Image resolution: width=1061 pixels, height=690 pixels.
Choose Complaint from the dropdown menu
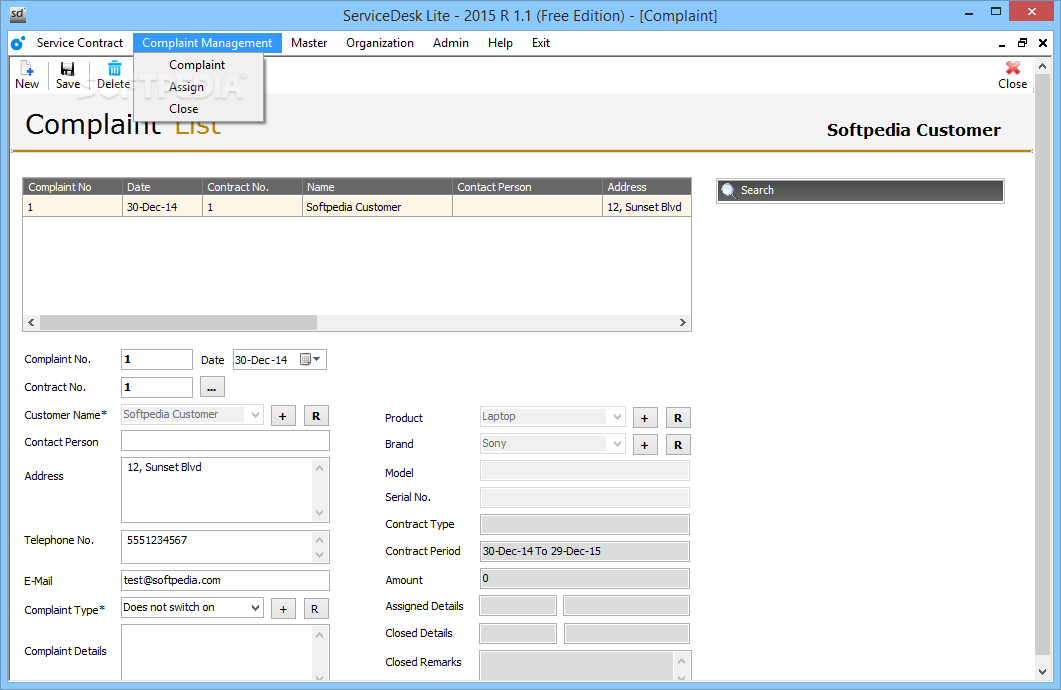[197, 65]
